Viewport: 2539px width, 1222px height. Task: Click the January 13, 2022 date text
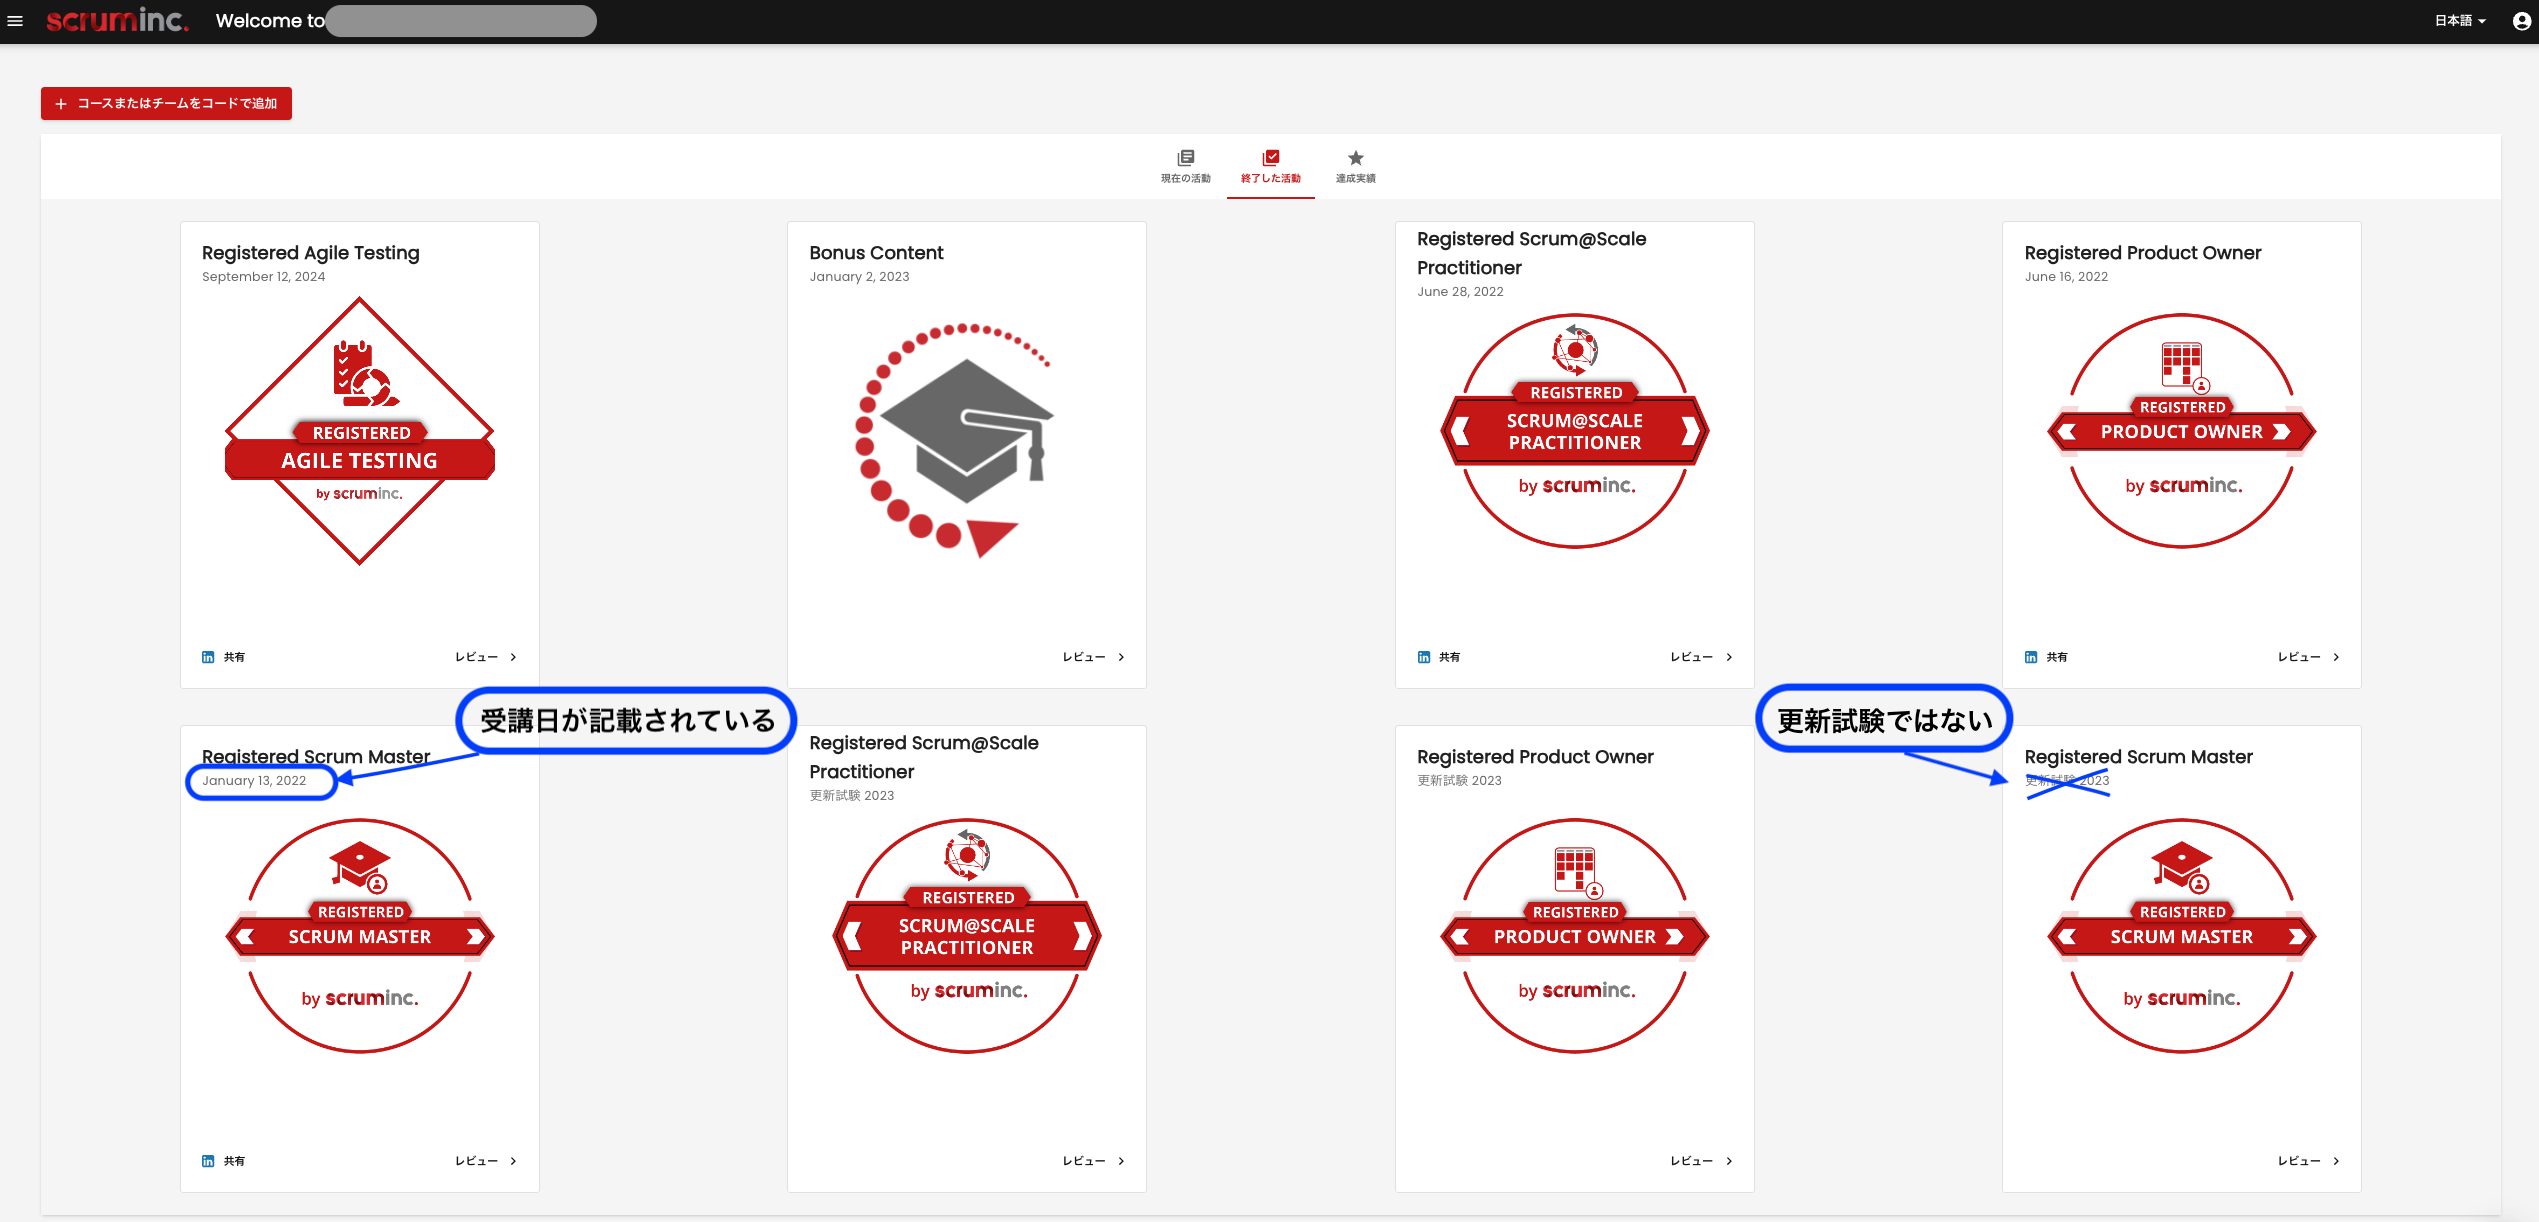coord(254,781)
